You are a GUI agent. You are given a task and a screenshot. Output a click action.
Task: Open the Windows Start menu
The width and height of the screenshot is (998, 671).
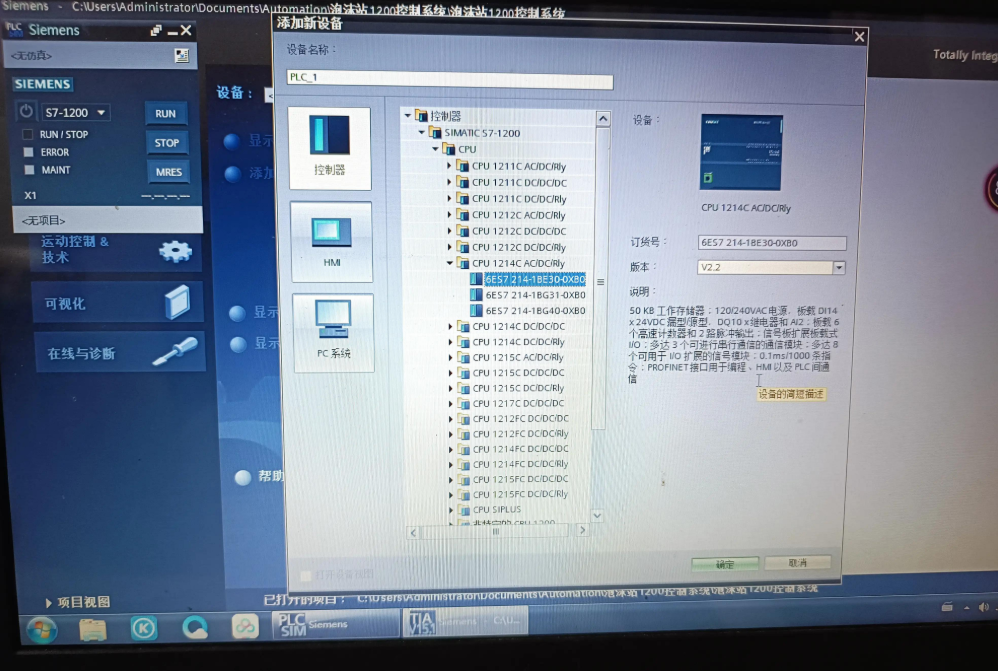click(x=41, y=630)
